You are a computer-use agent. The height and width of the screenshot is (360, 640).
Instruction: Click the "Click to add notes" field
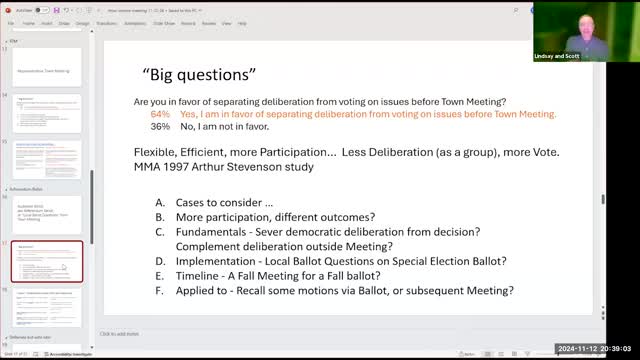(x=119, y=334)
